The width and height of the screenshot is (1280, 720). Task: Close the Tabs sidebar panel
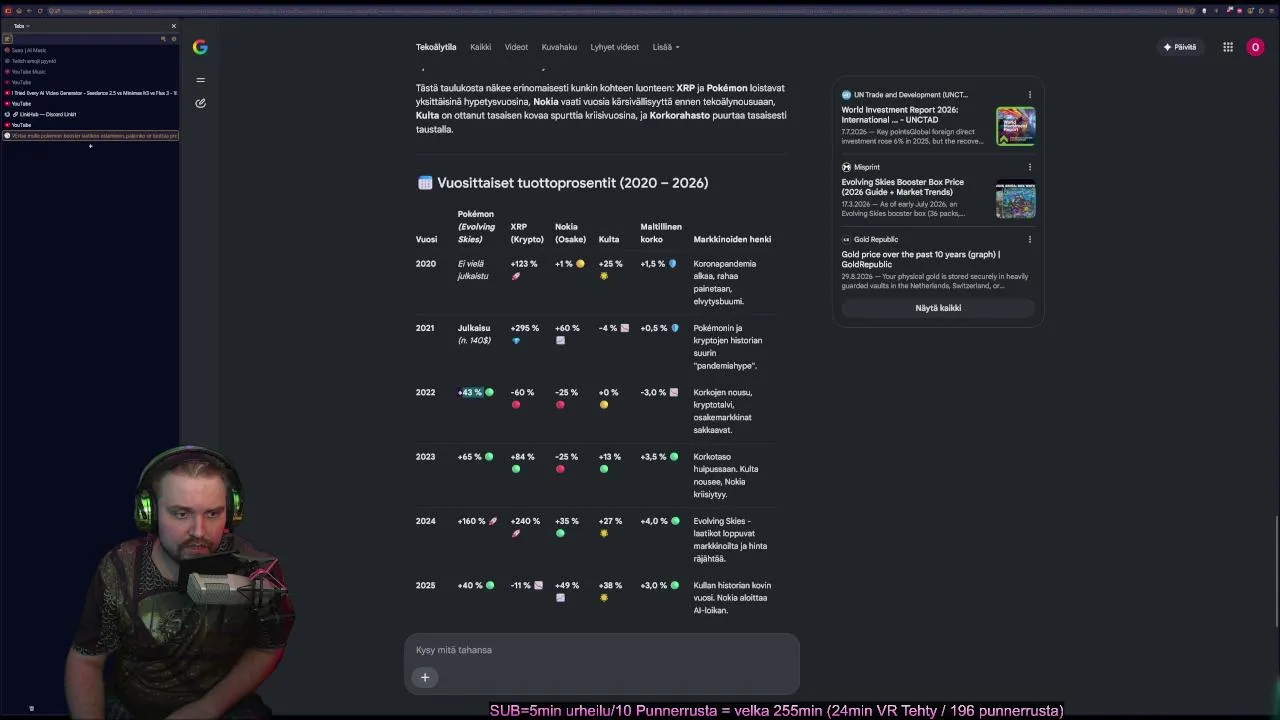pos(173,26)
